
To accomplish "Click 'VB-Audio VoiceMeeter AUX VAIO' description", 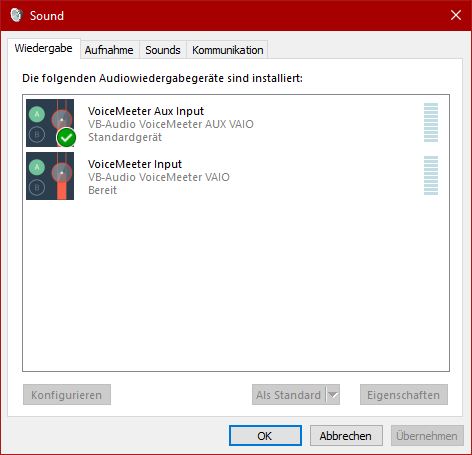I will coord(171,124).
